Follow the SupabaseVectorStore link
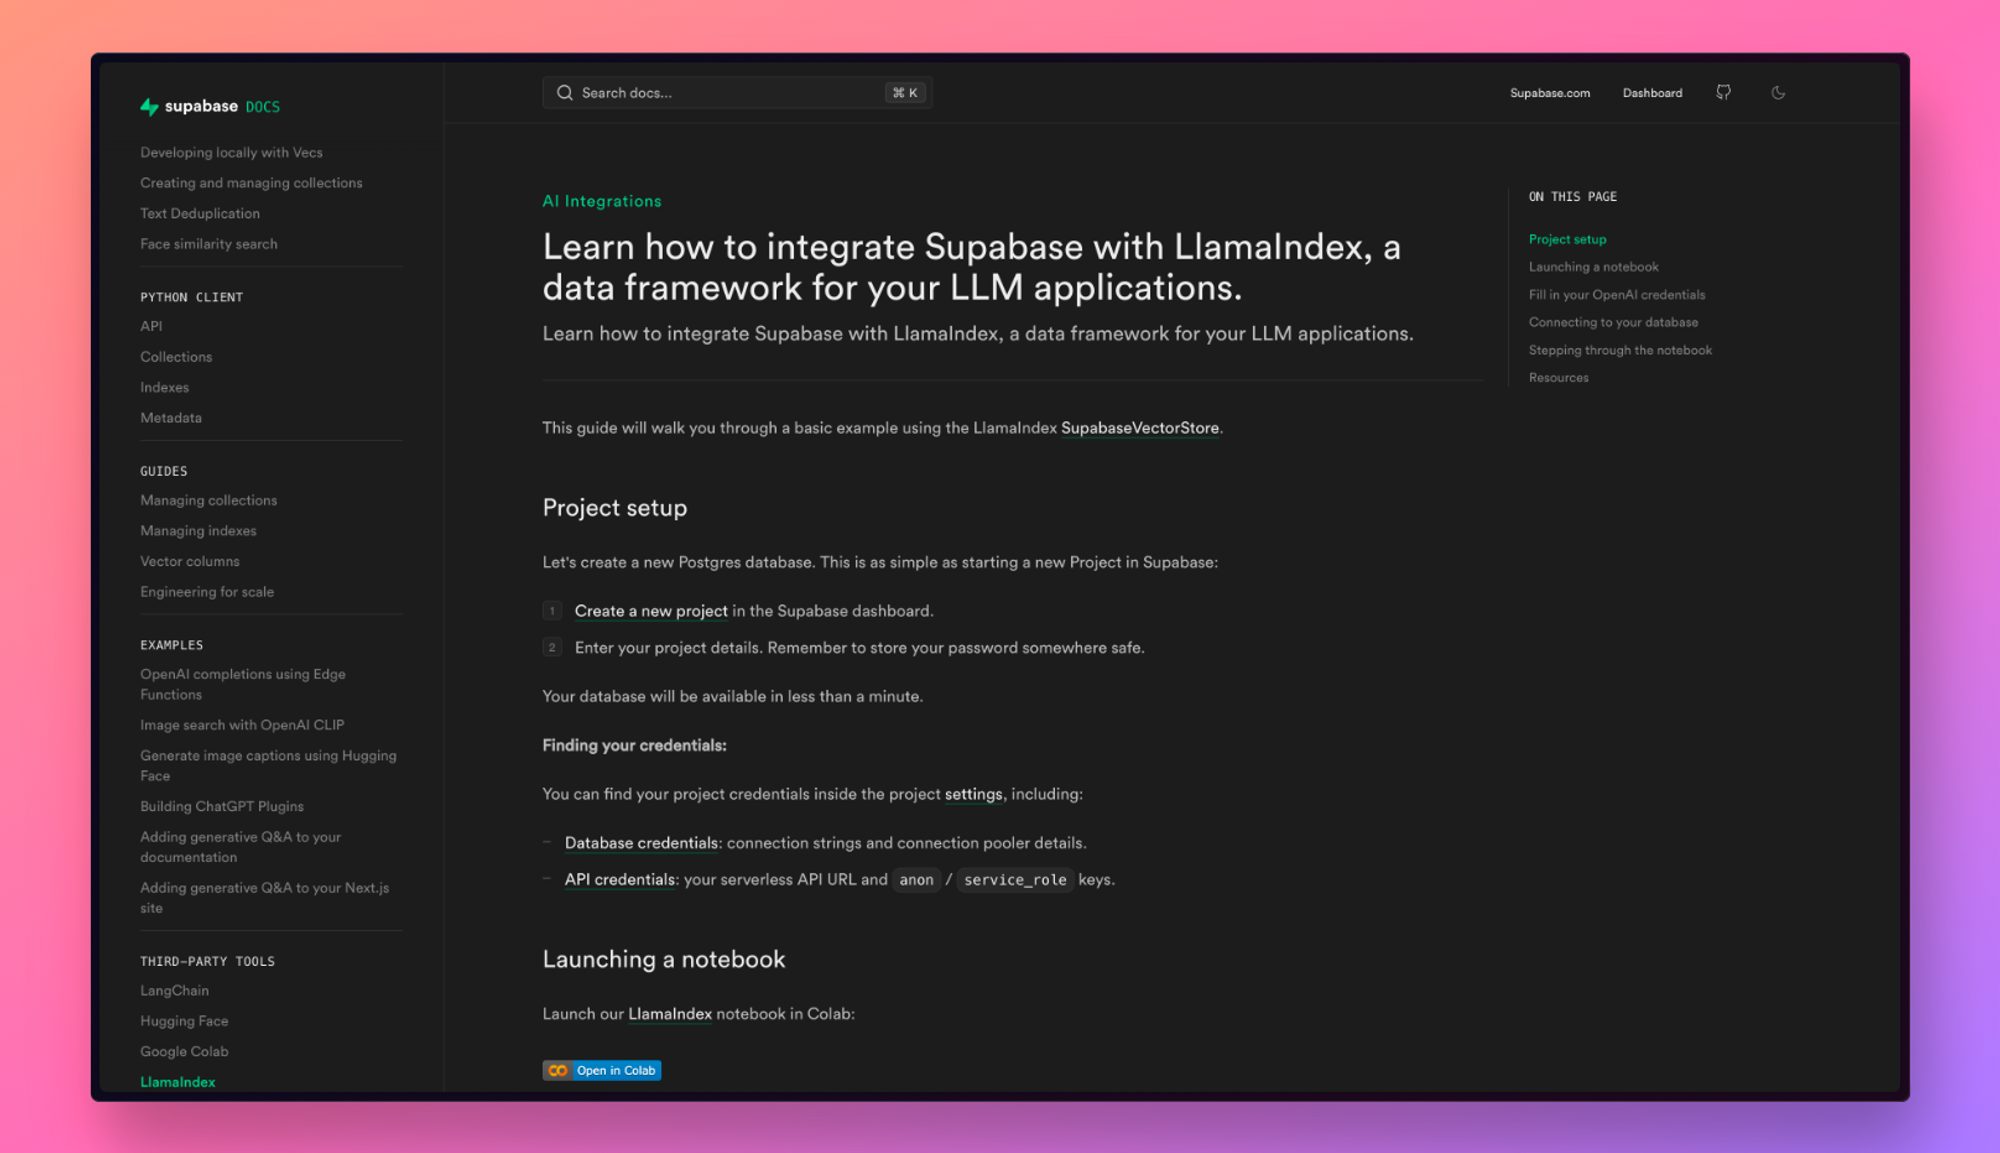 [x=1140, y=428]
